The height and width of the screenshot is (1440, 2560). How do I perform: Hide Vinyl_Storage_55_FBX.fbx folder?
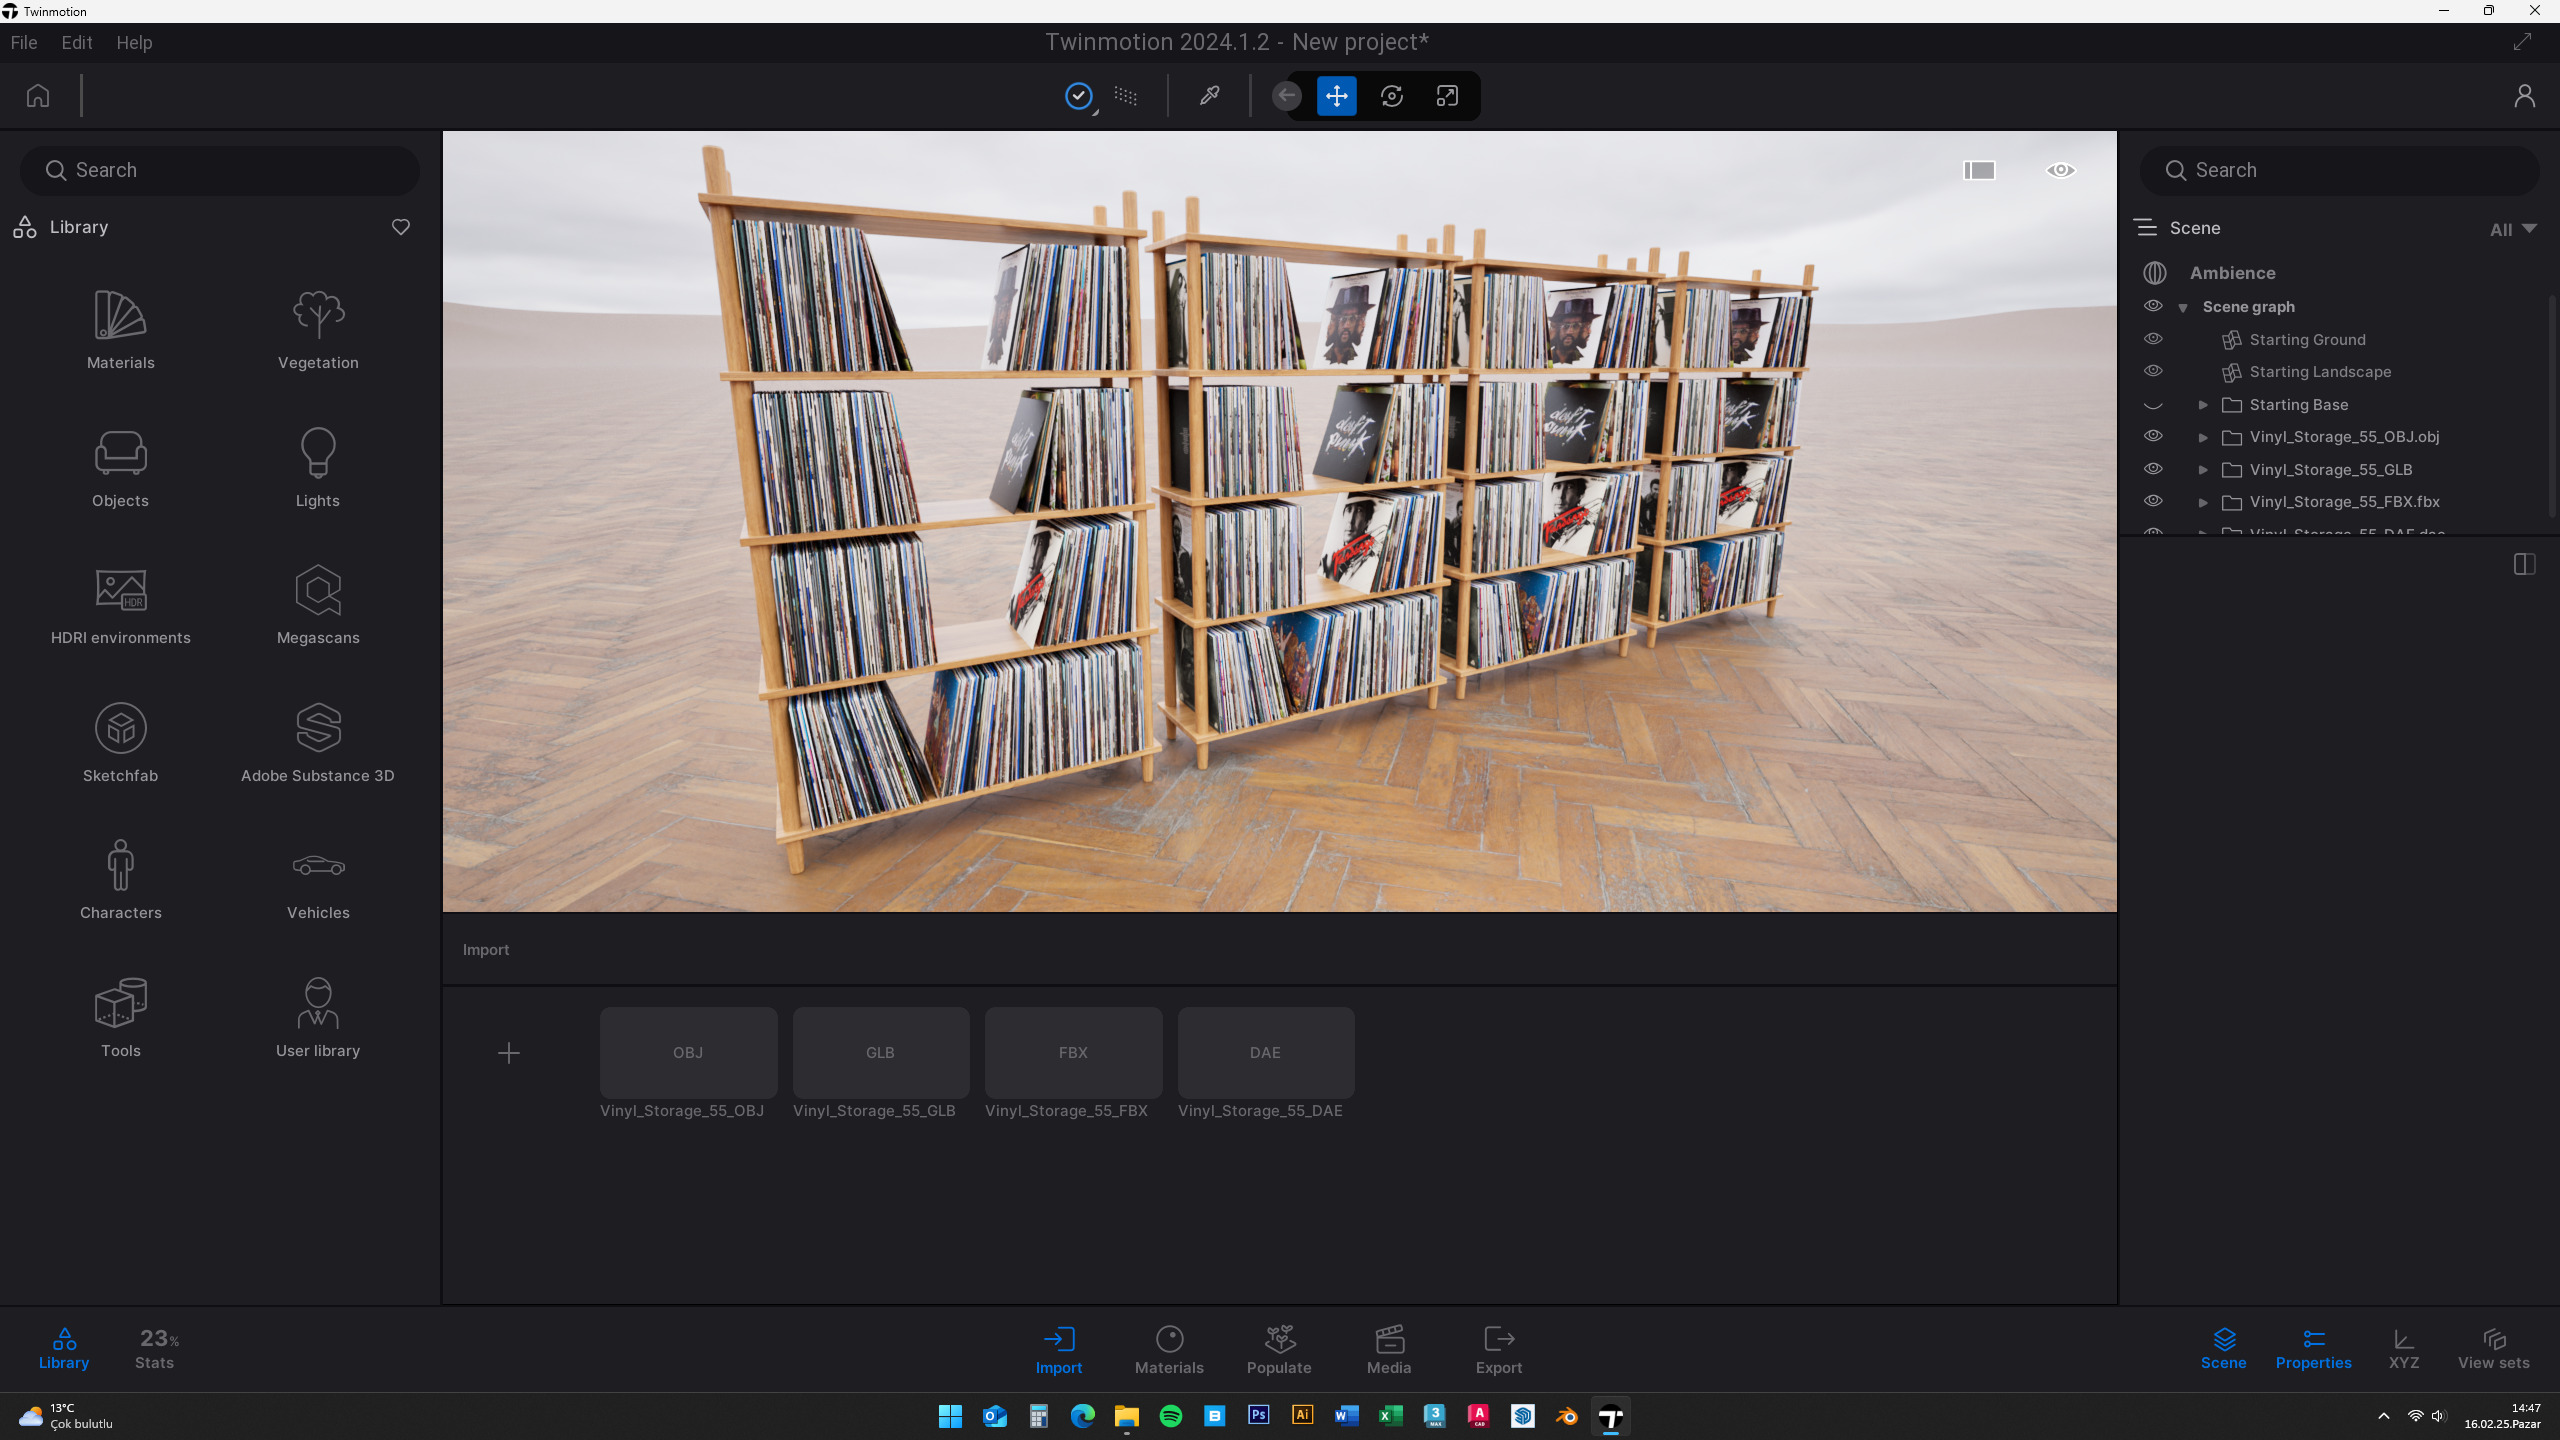2153,501
